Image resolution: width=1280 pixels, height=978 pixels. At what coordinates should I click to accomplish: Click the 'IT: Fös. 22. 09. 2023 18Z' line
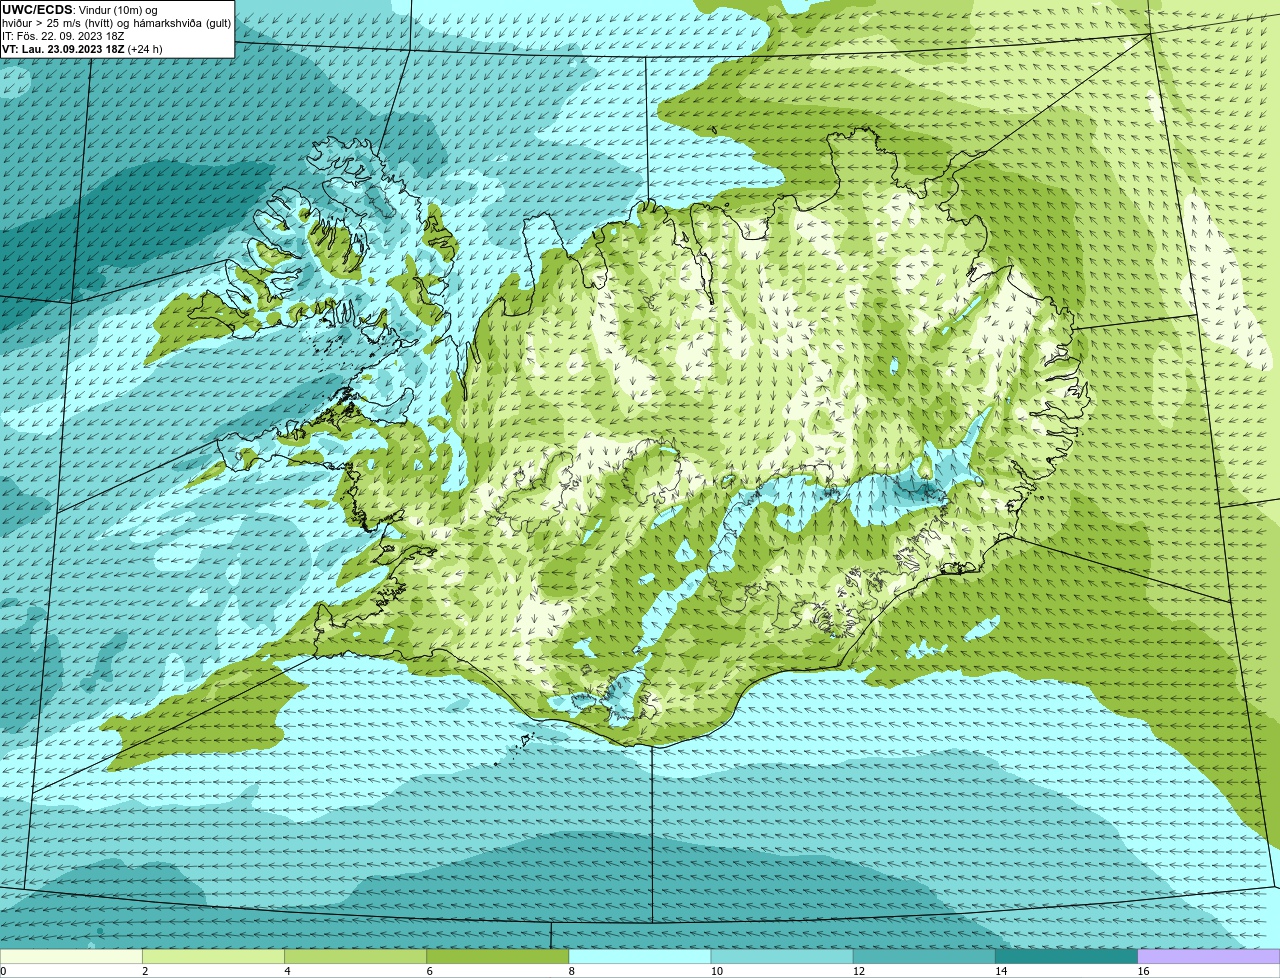pos(63,36)
